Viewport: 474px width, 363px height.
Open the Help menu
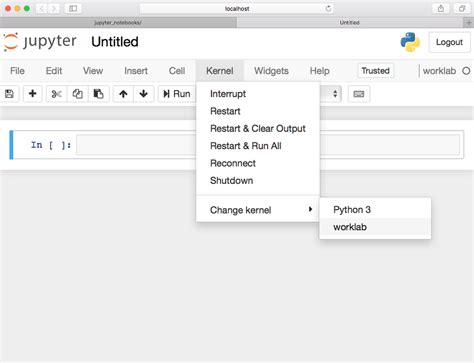click(320, 71)
